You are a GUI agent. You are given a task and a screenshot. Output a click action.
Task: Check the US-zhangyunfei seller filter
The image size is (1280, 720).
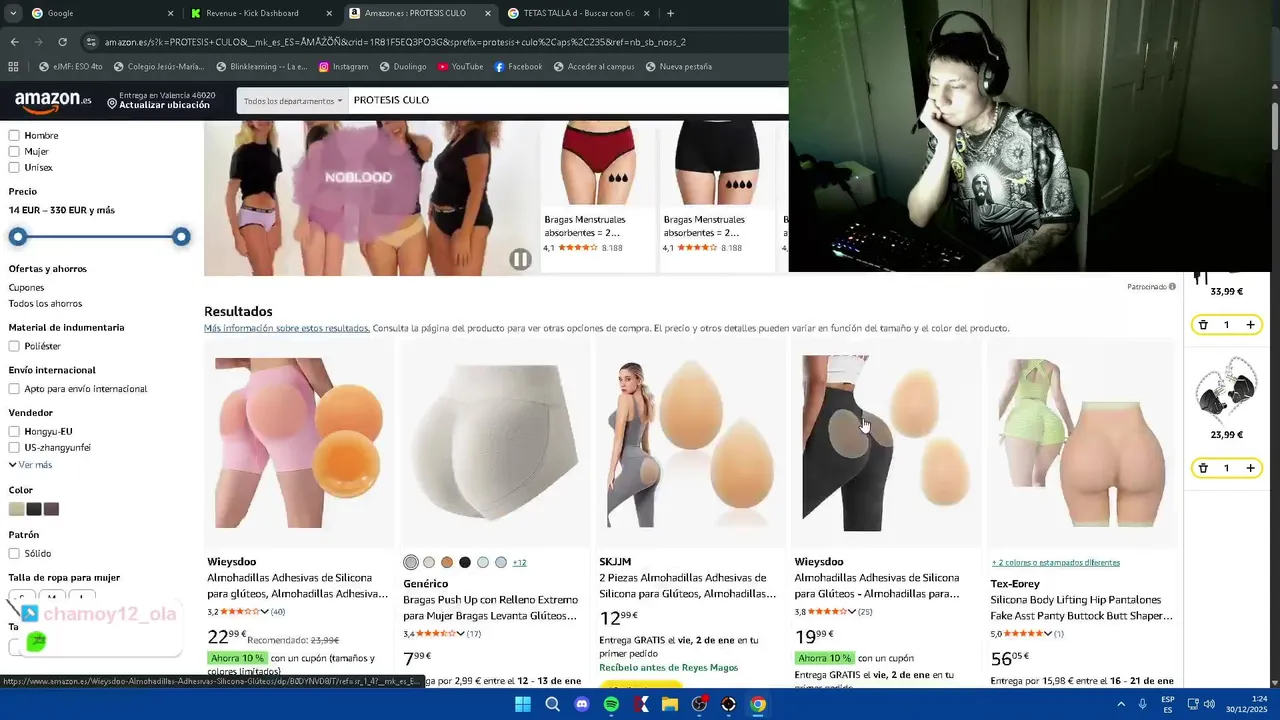click(x=14, y=447)
